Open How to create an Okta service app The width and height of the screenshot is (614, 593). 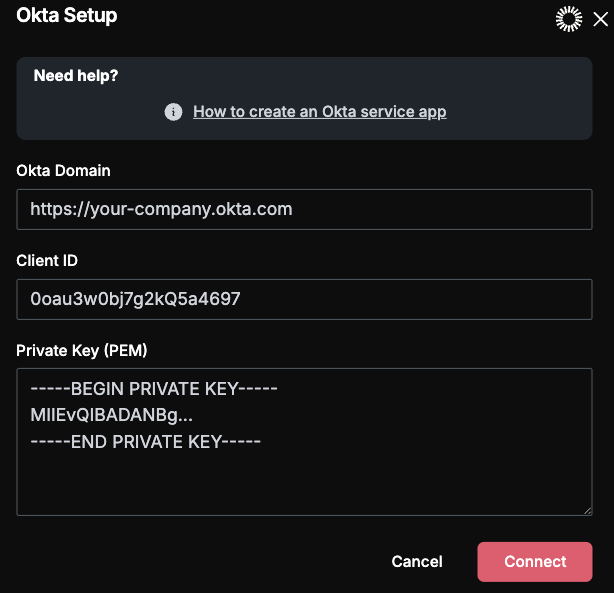[320, 112]
